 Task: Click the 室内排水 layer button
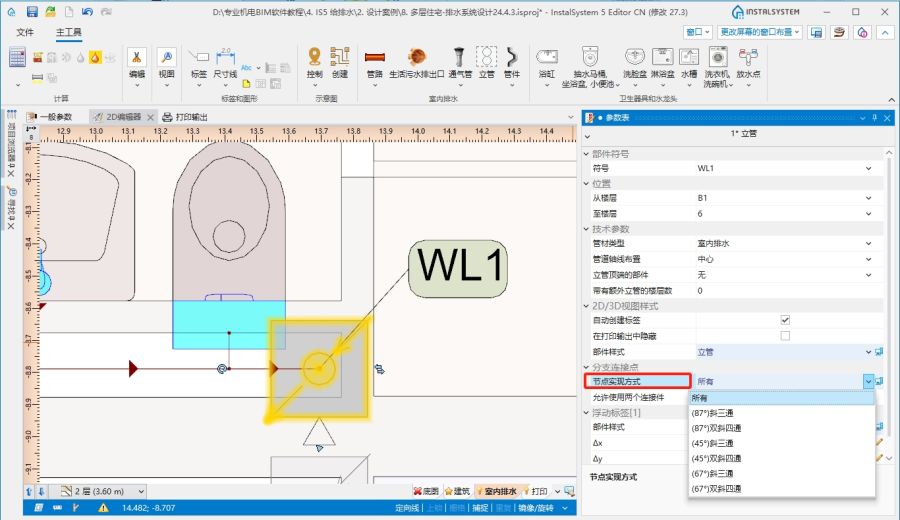pos(499,491)
